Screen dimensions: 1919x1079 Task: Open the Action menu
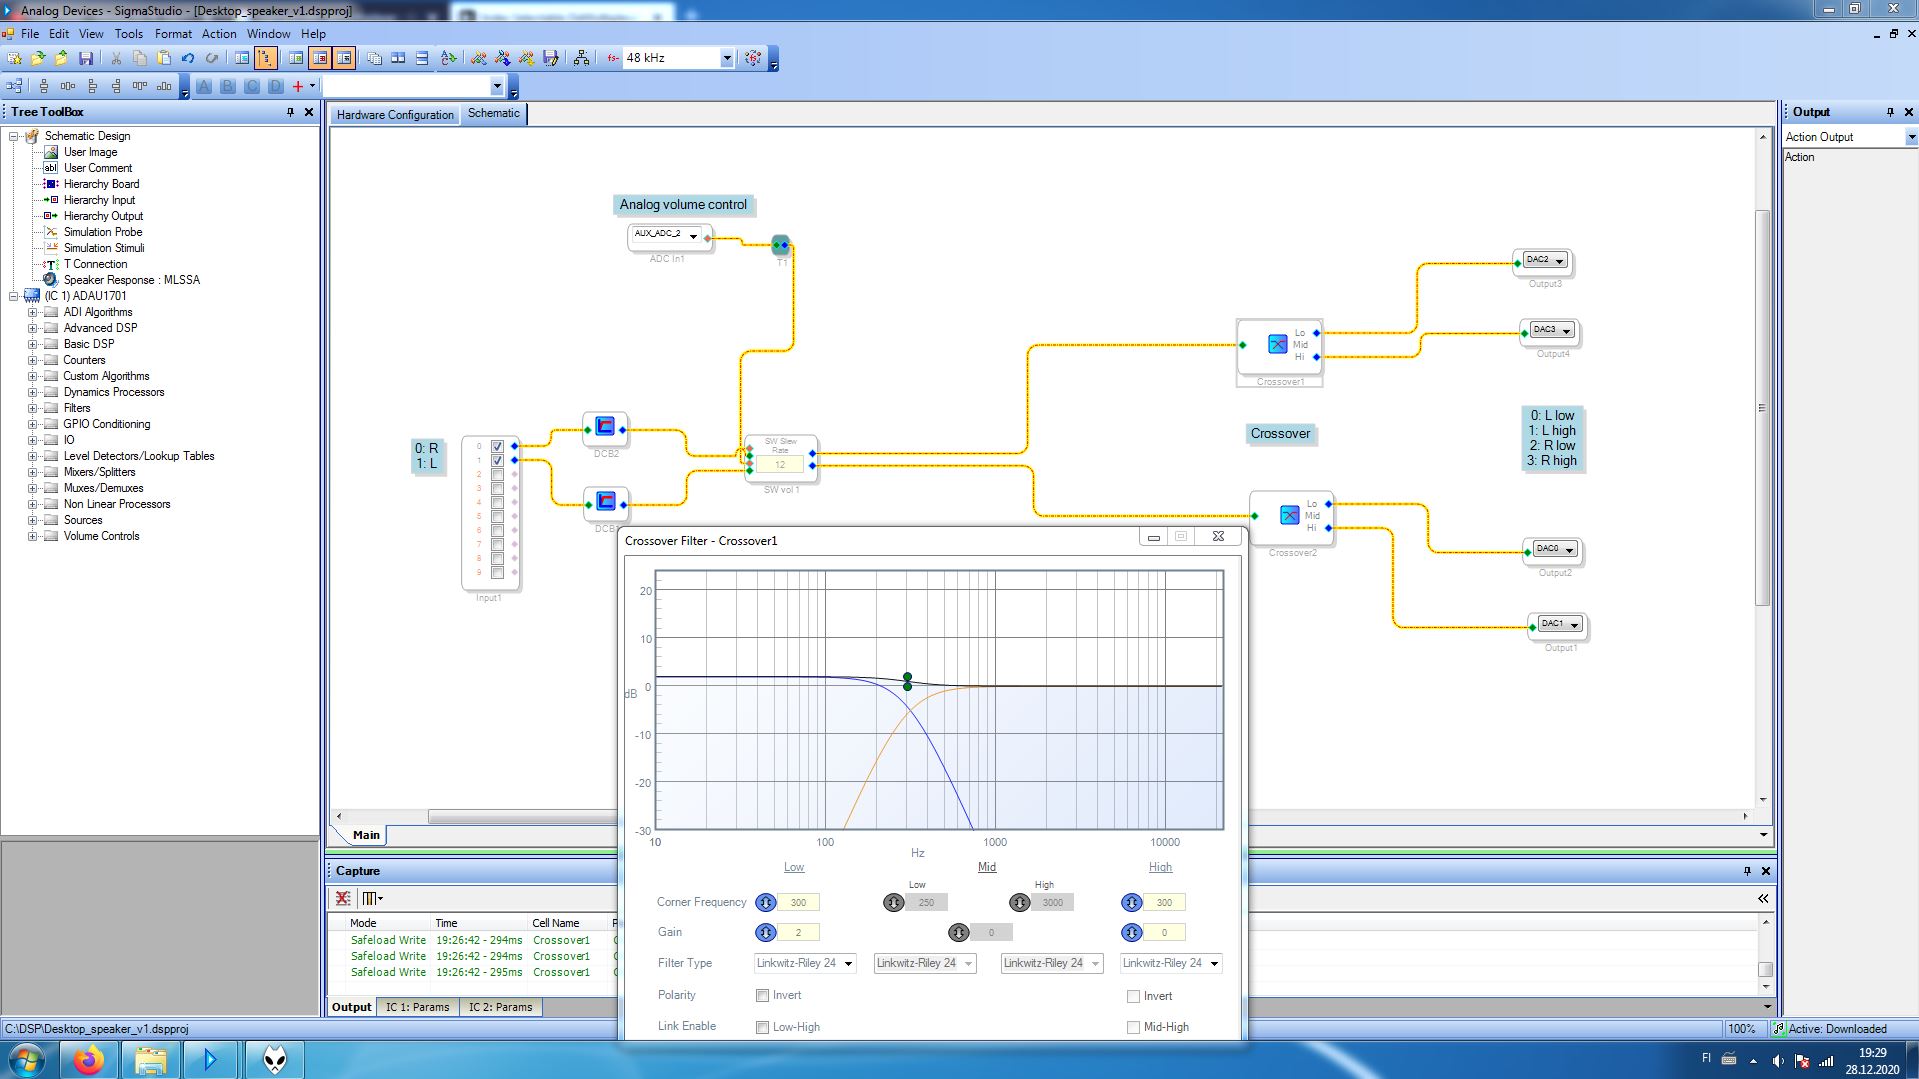click(x=219, y=33)
